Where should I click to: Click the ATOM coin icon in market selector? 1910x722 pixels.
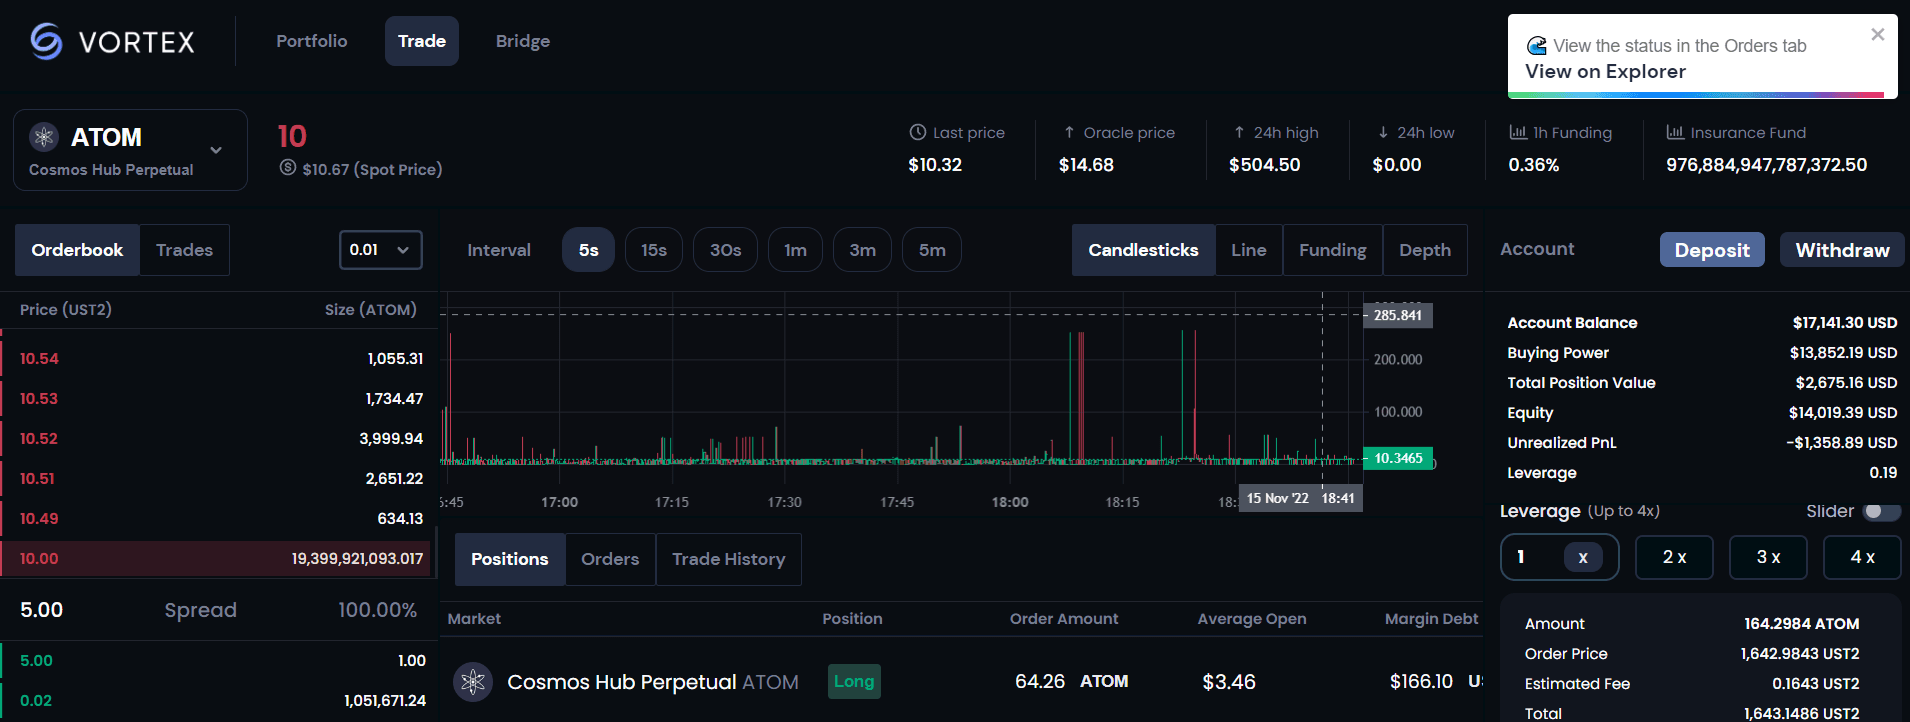point(44,137)
